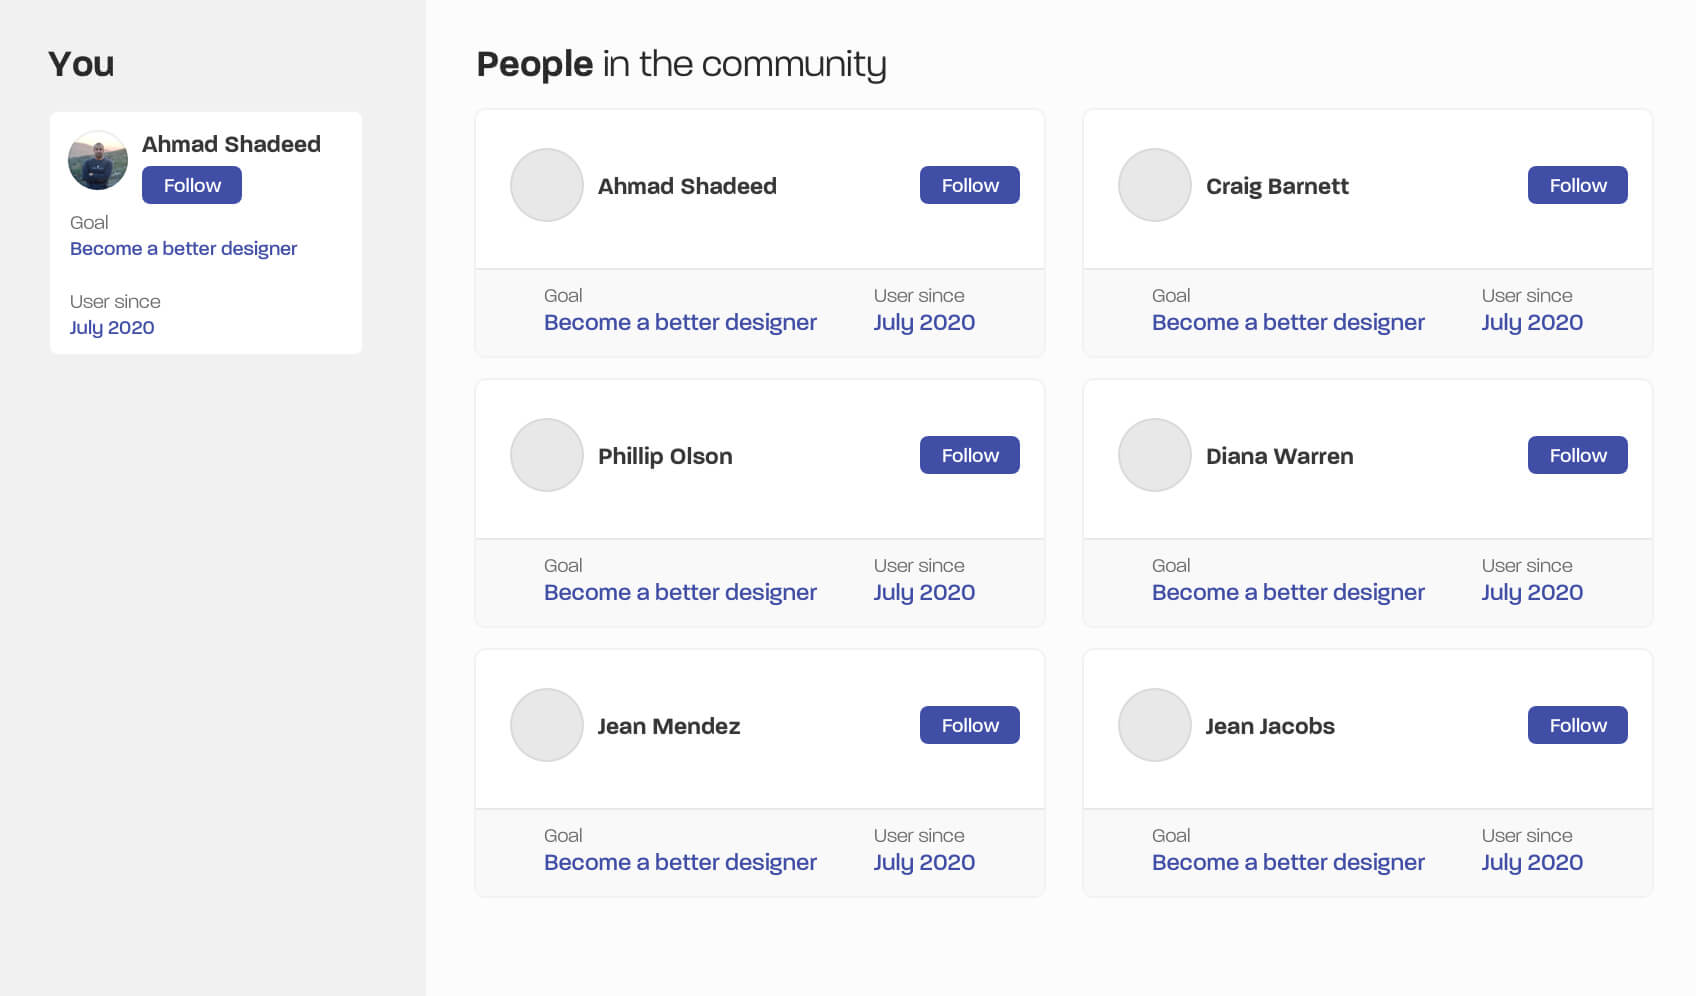1696x996 pixels.
Task: Click Diana Warren's name
Action: click(x=1279, y=456)
